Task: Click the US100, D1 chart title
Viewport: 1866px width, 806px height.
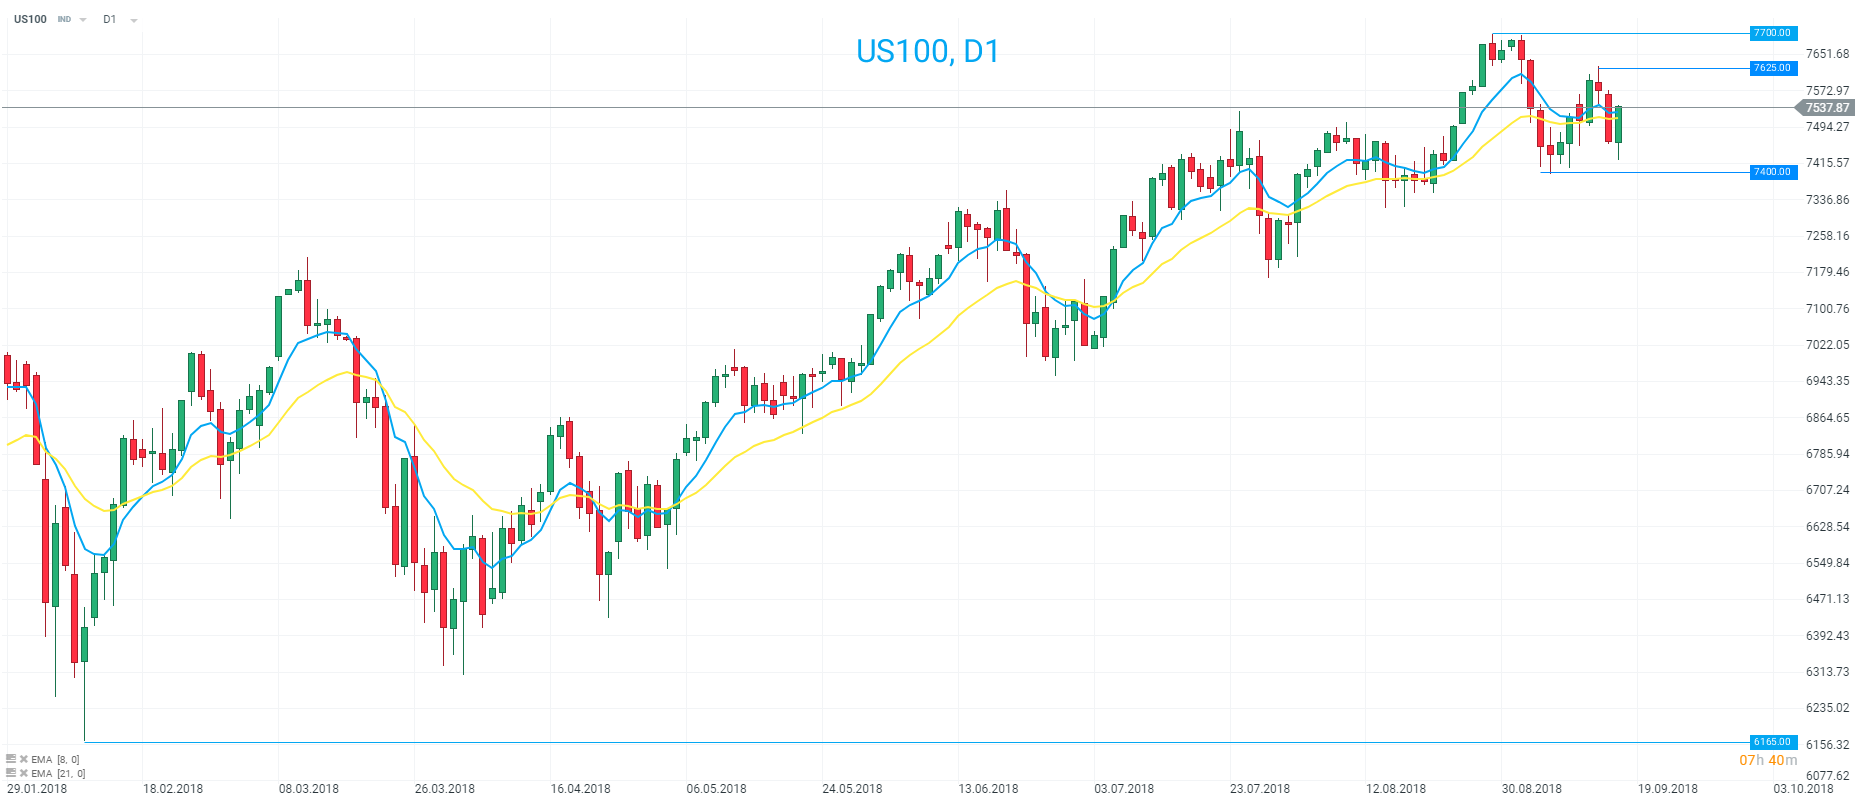Action: coord(927,51)
